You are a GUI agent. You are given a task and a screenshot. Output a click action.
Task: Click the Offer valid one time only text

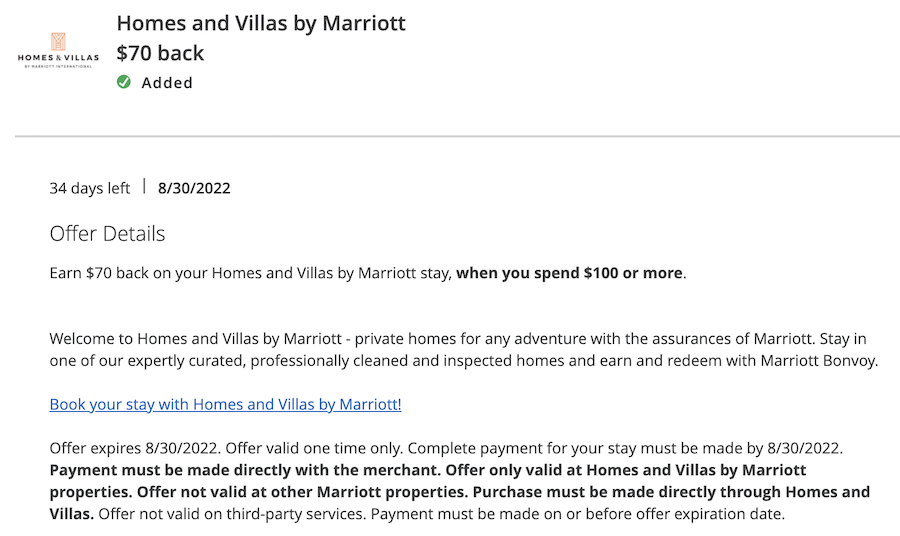313,448
